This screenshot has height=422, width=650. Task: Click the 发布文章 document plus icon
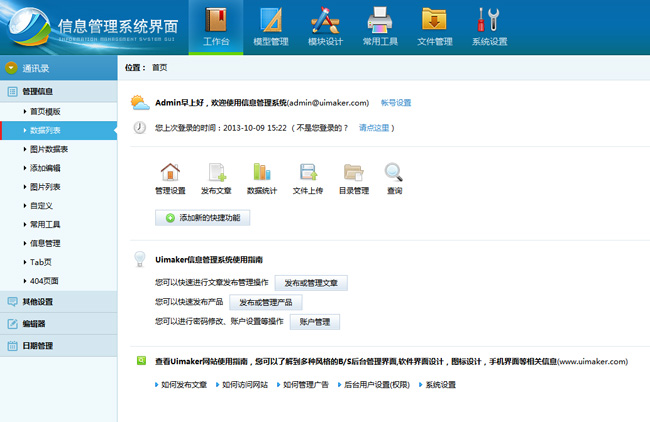coord(217,172)
